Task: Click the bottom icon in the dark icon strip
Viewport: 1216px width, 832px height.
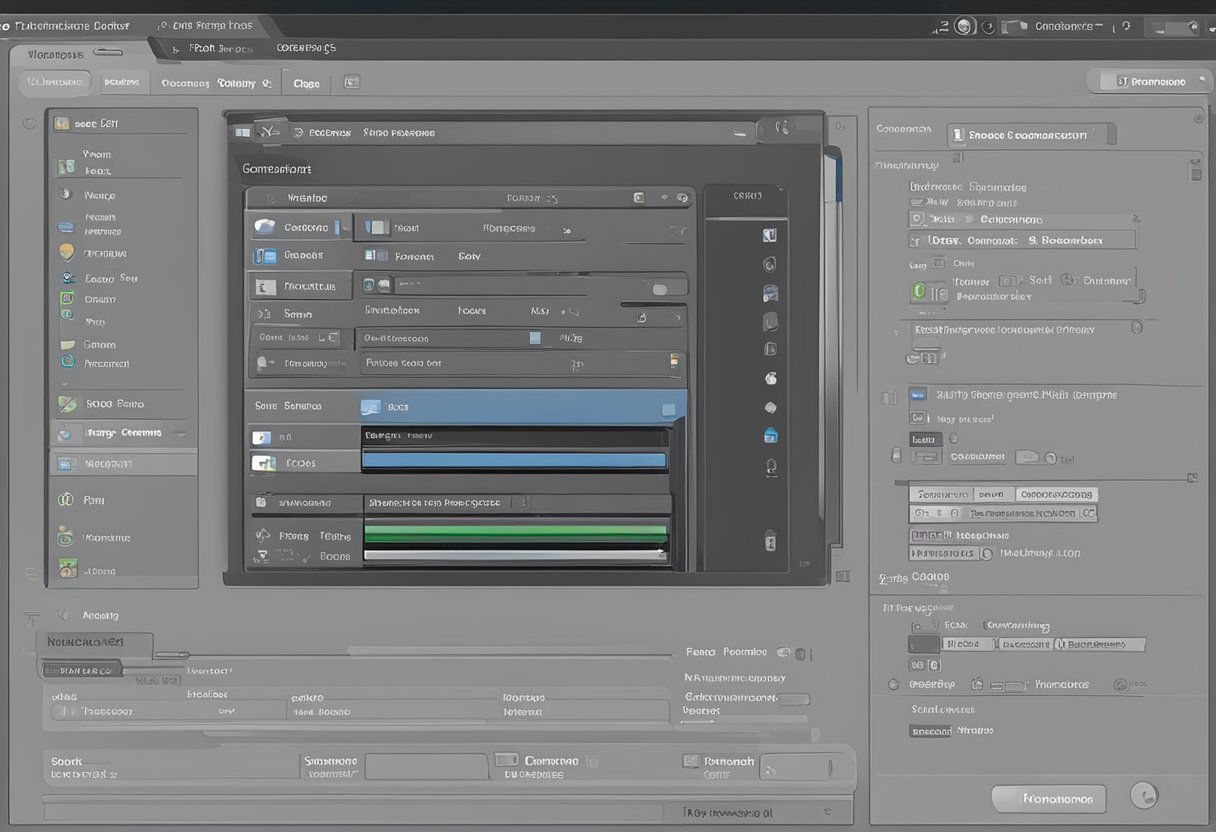Action: coord(770,541)
